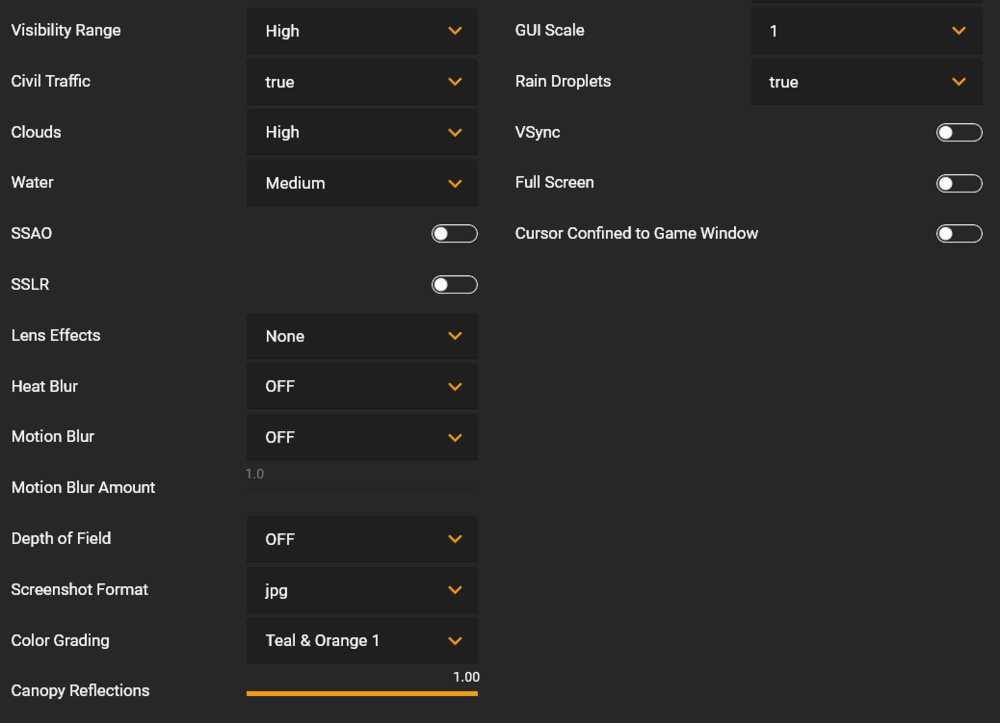The height and width of the screenshot is (723, 1000).
Task: Choose a Screenshot Format from dropdown
Action: (361, 590)
